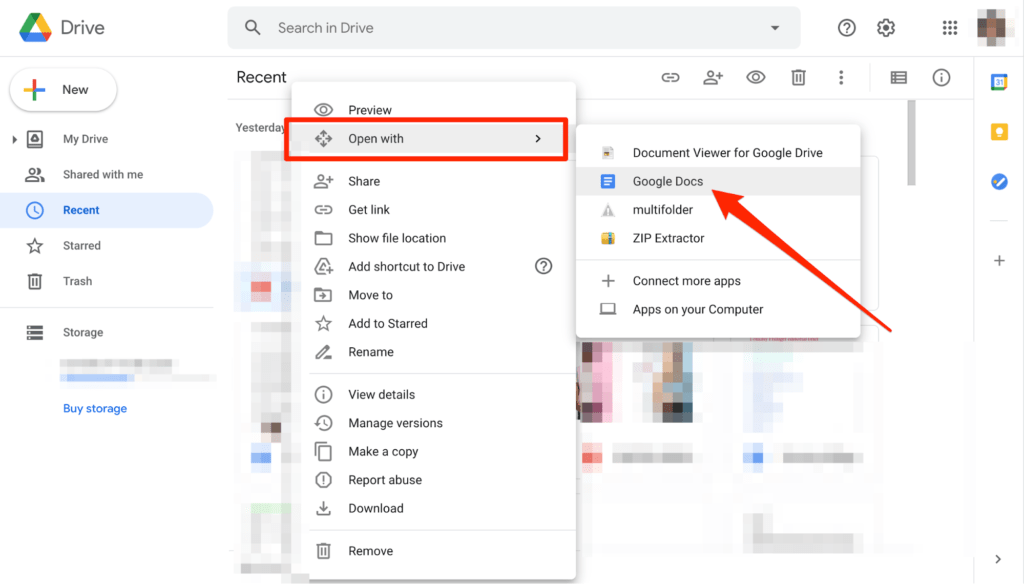Open Drive settings gear
1024x584 pixels.
(886, 27)
